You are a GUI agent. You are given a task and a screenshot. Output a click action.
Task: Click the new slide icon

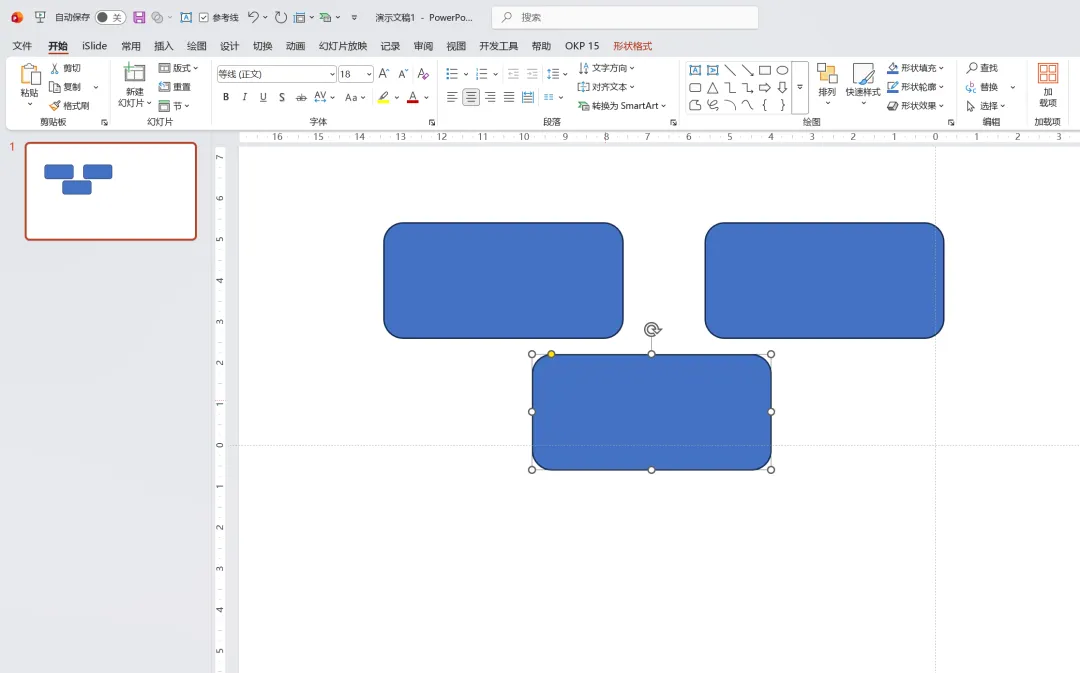coord(134,72)
